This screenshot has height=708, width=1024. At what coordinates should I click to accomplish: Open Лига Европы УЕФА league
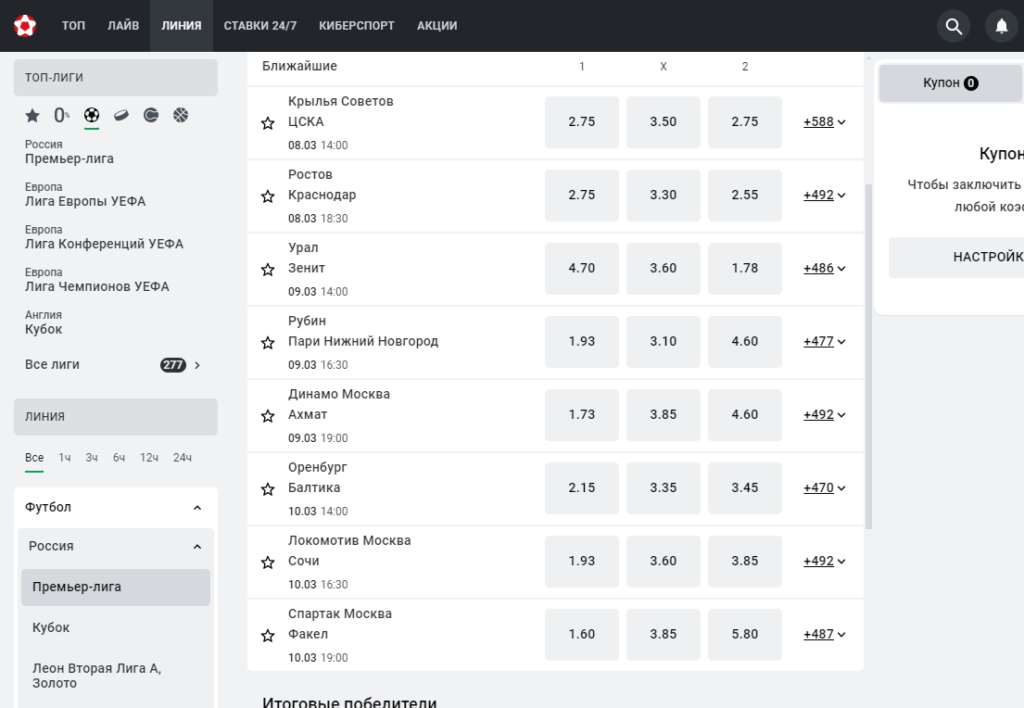[x=85, y=195]
